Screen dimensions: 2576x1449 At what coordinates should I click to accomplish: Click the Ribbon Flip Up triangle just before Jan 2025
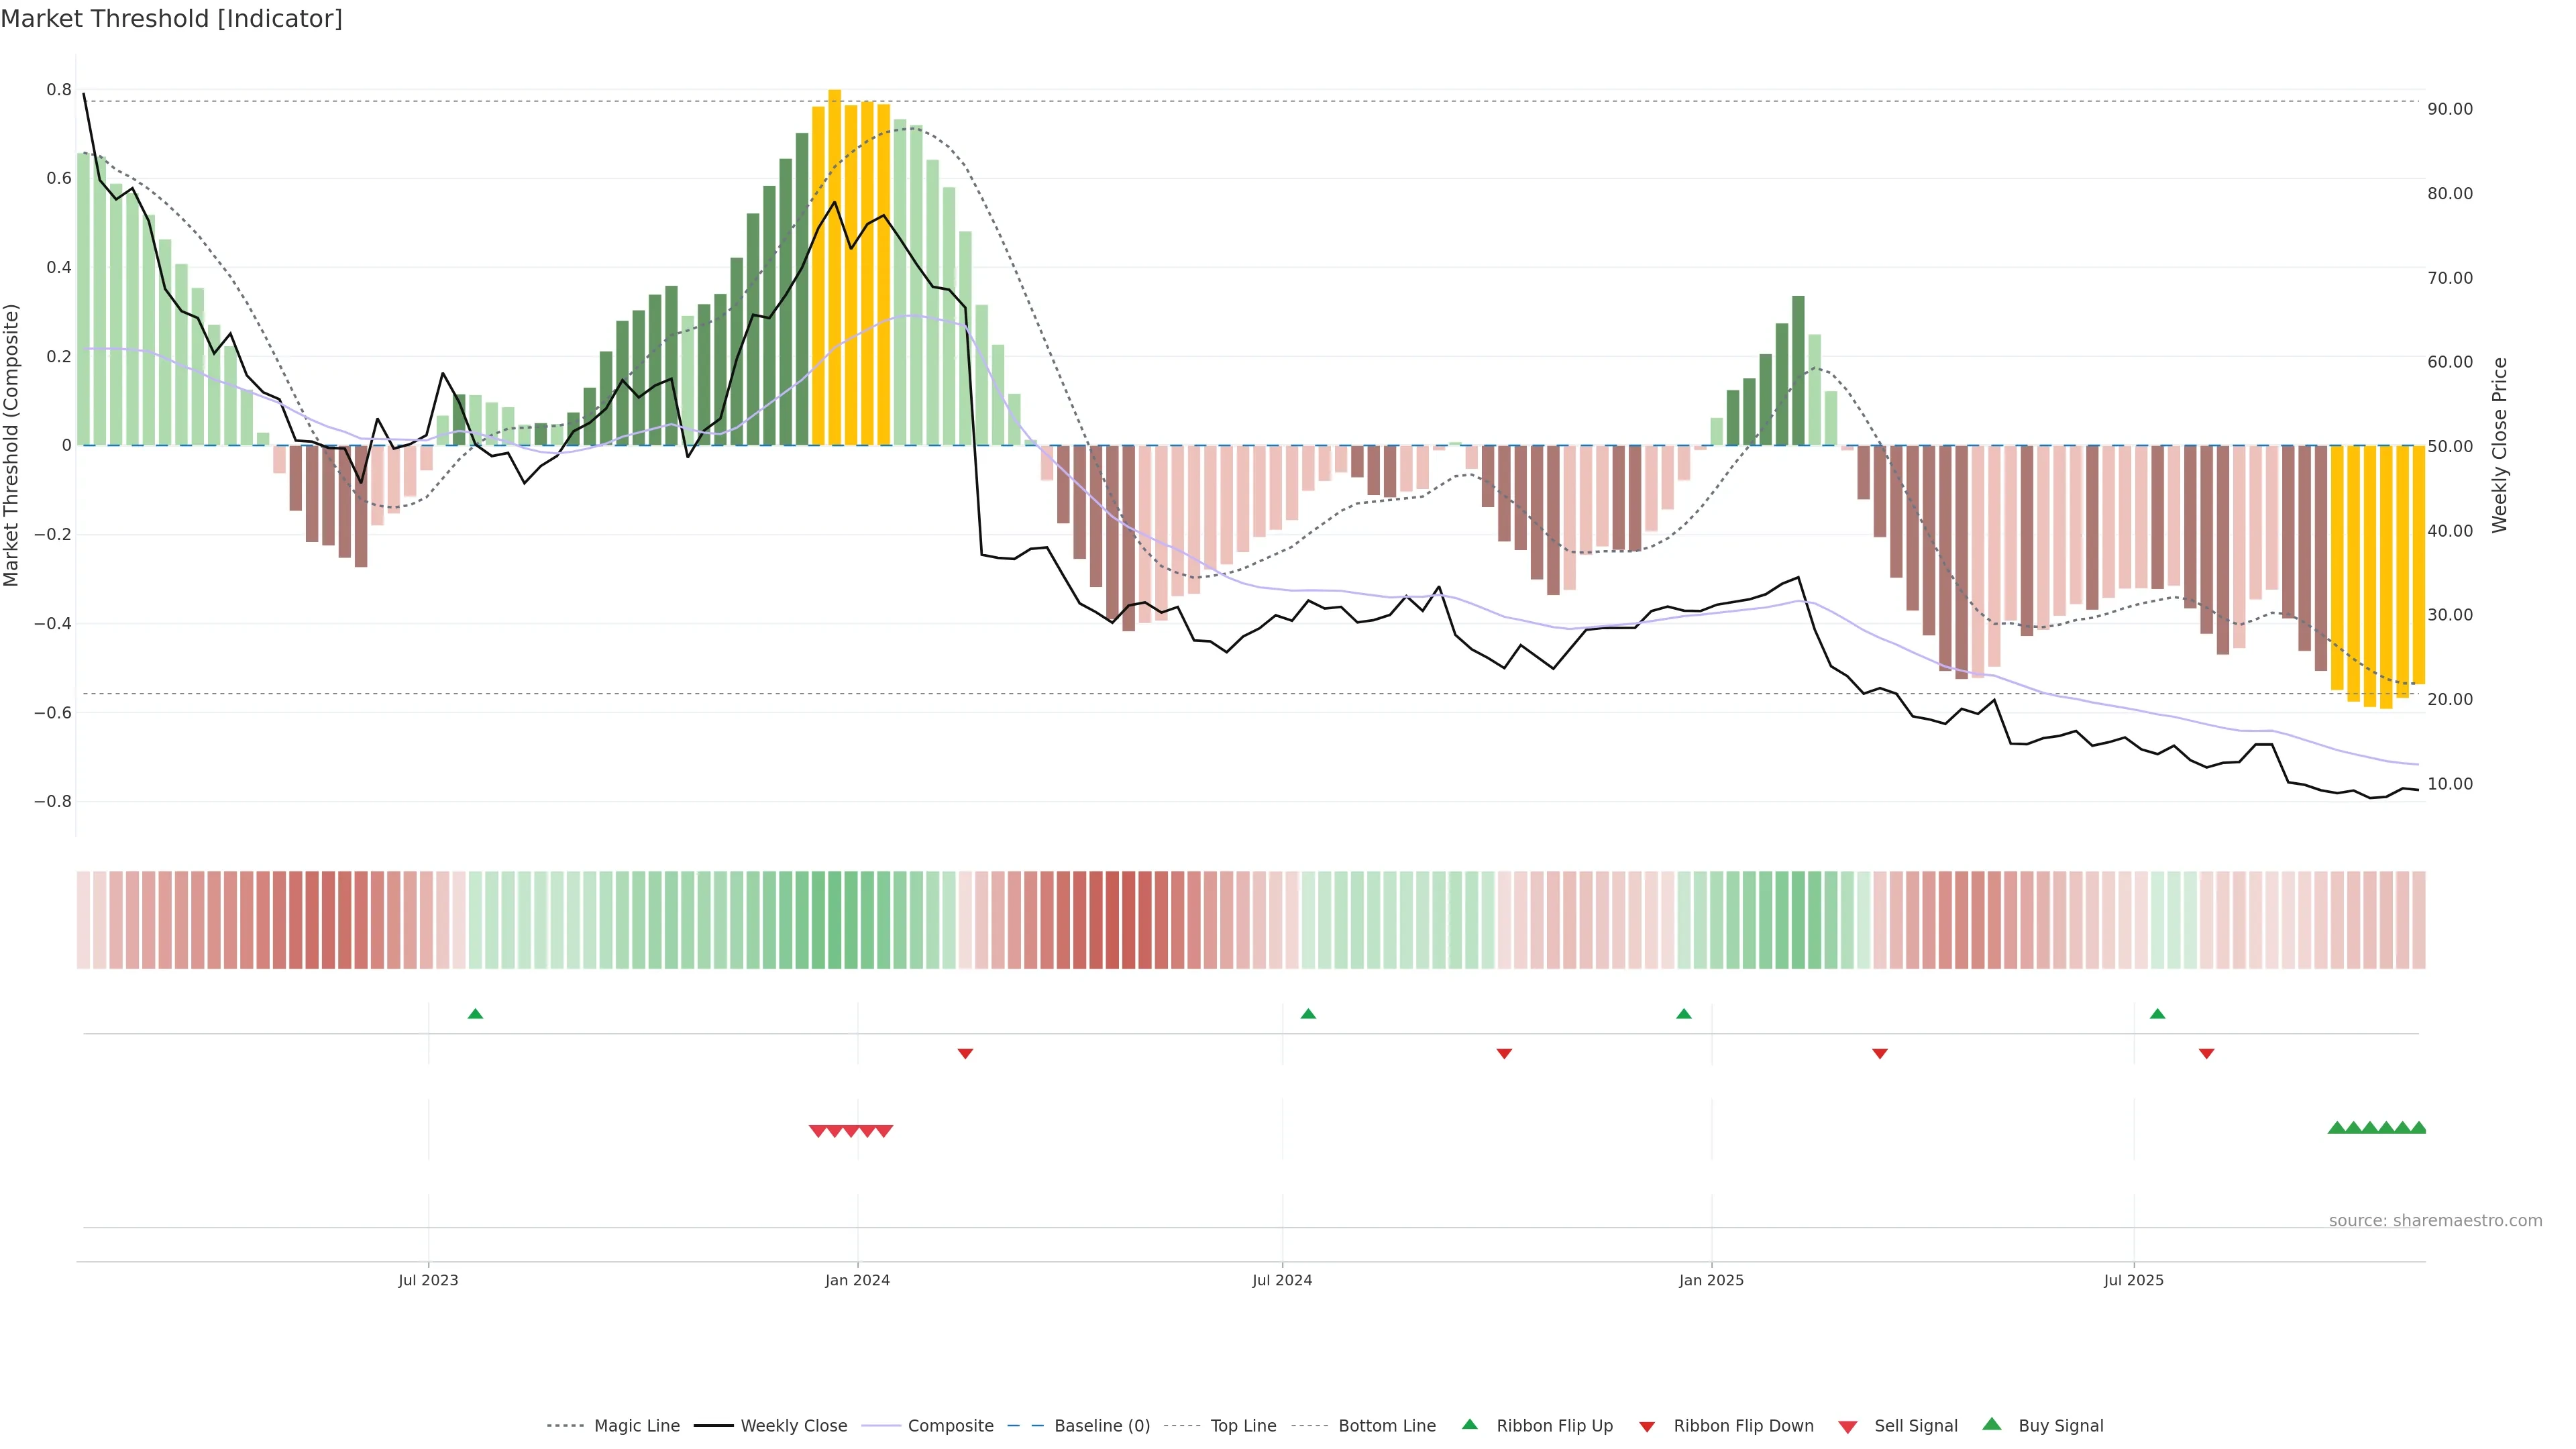pos(1684,1014)
